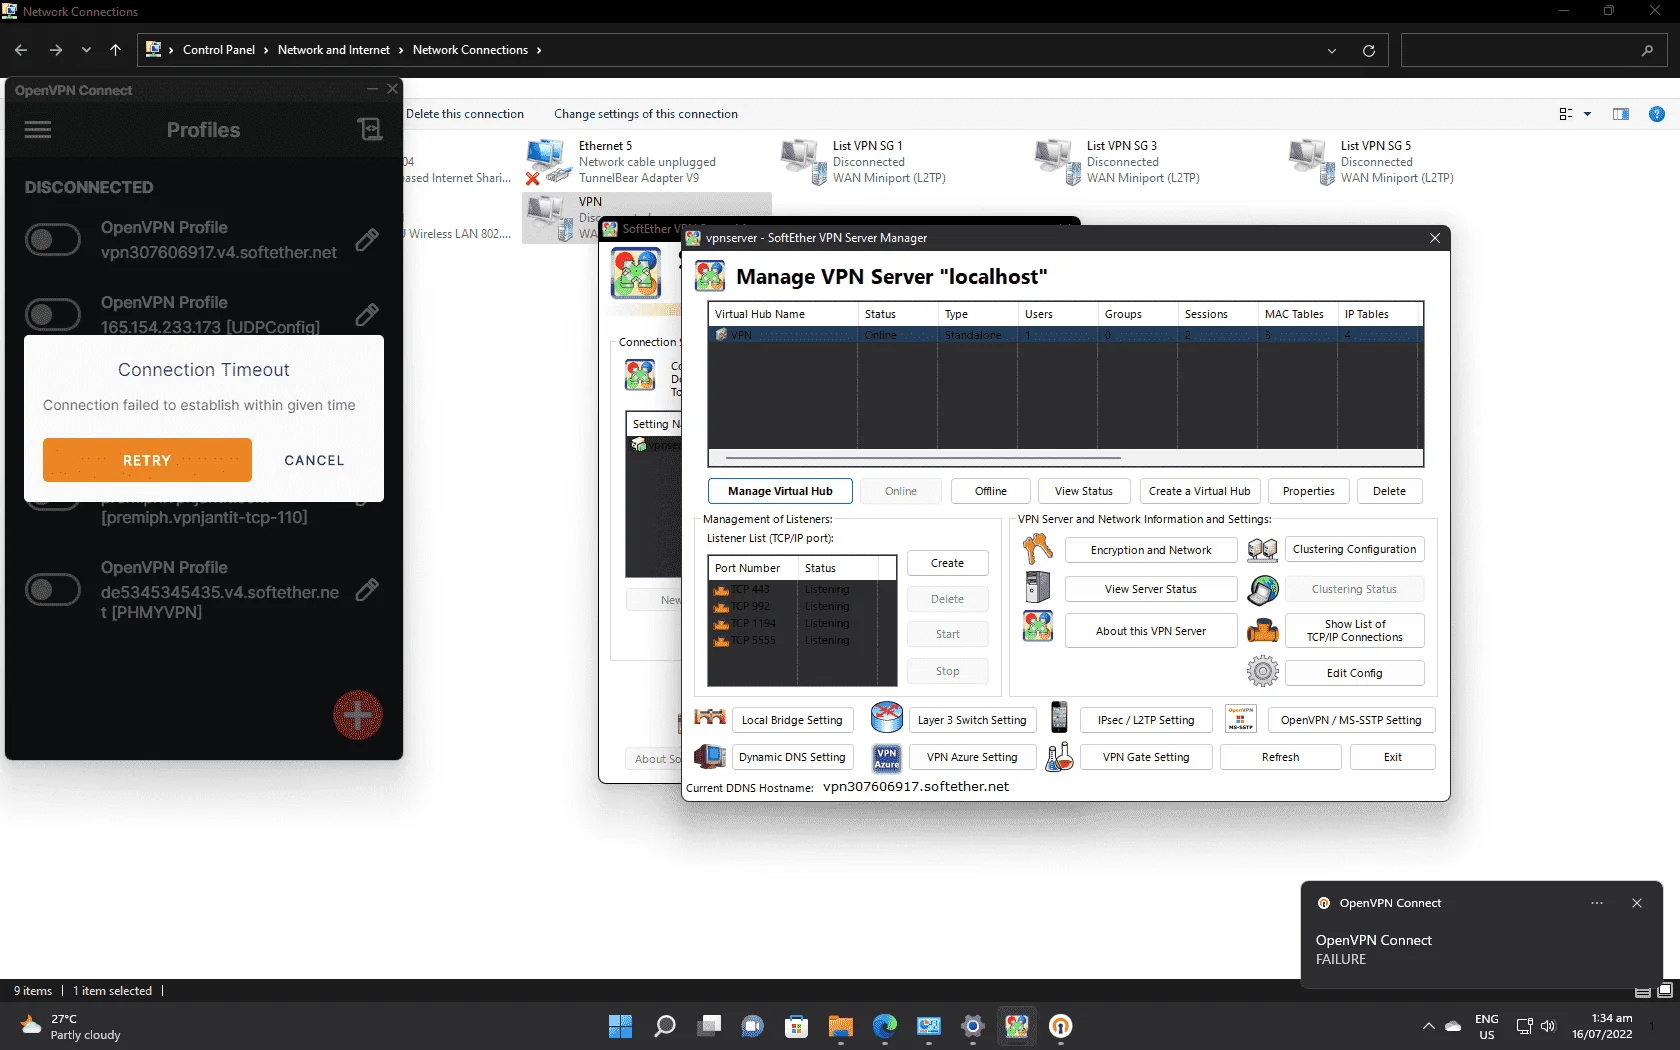1680x1050 pixels.
Task: Click Network and Internet in the breadcrumb
Action: (334, 50)
